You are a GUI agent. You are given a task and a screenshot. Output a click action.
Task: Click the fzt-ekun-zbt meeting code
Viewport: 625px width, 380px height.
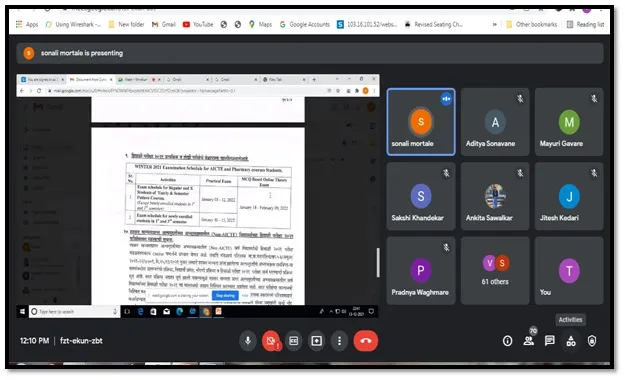[x=81, y=341]
